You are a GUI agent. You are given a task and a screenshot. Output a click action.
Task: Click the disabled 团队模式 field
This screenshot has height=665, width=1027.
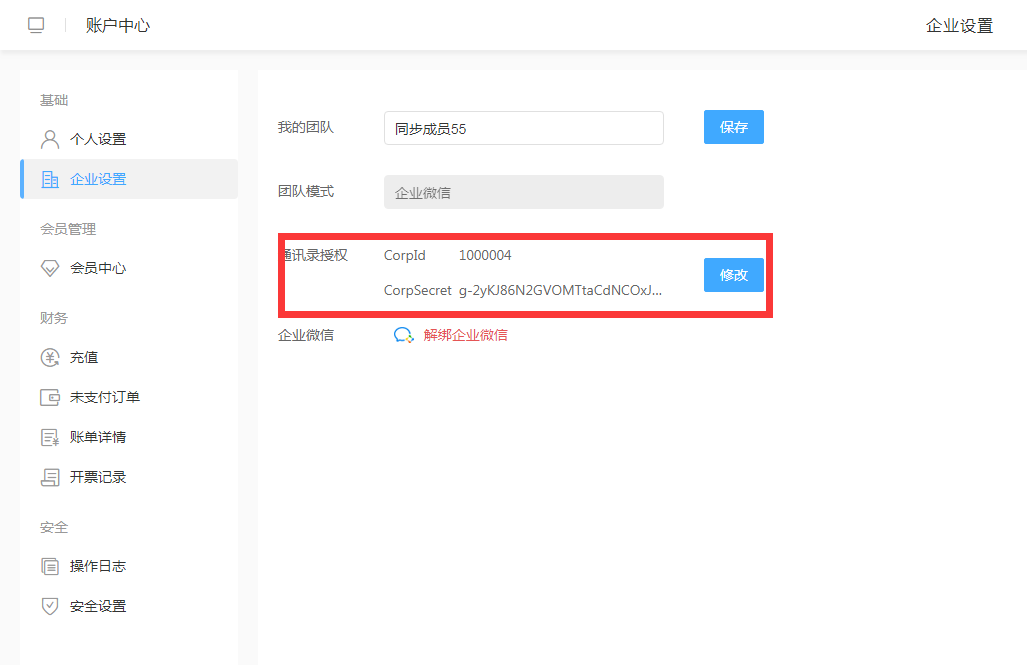tap(523, 192)
